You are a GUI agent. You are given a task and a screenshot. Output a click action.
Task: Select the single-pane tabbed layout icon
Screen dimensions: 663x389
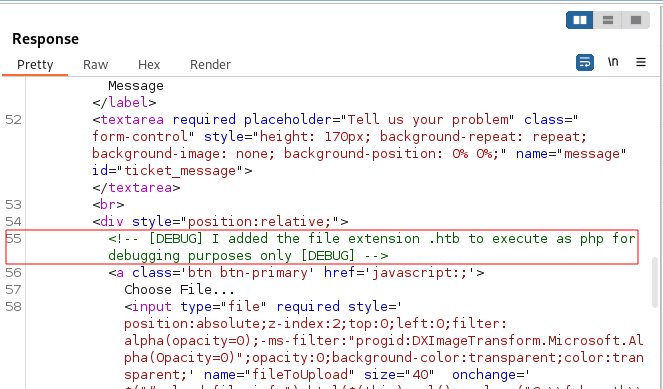pyautogui.click(x=636, y=20)
